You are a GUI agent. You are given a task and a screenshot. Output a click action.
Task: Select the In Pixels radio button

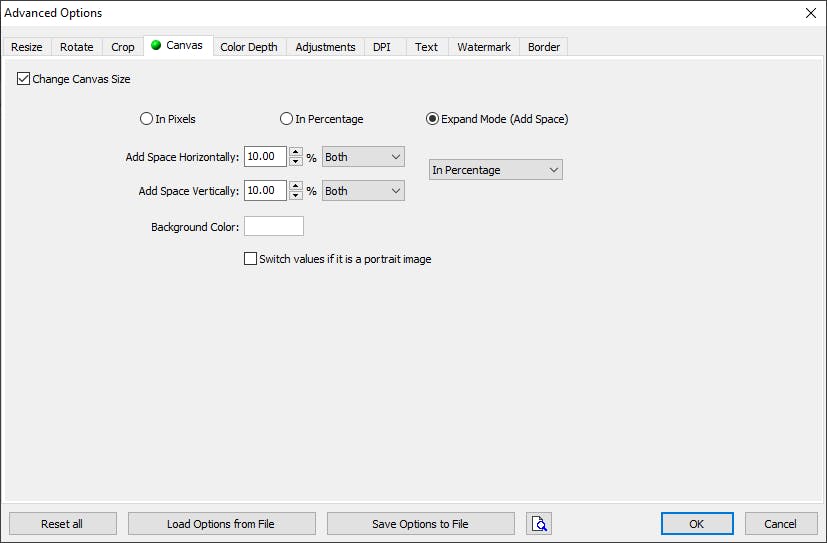coord(147,119)
